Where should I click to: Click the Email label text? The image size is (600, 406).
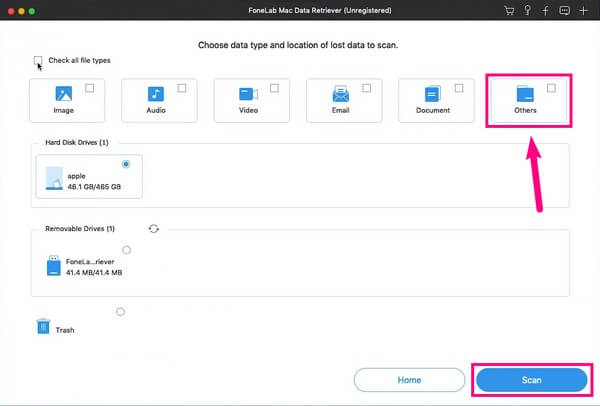341,110
